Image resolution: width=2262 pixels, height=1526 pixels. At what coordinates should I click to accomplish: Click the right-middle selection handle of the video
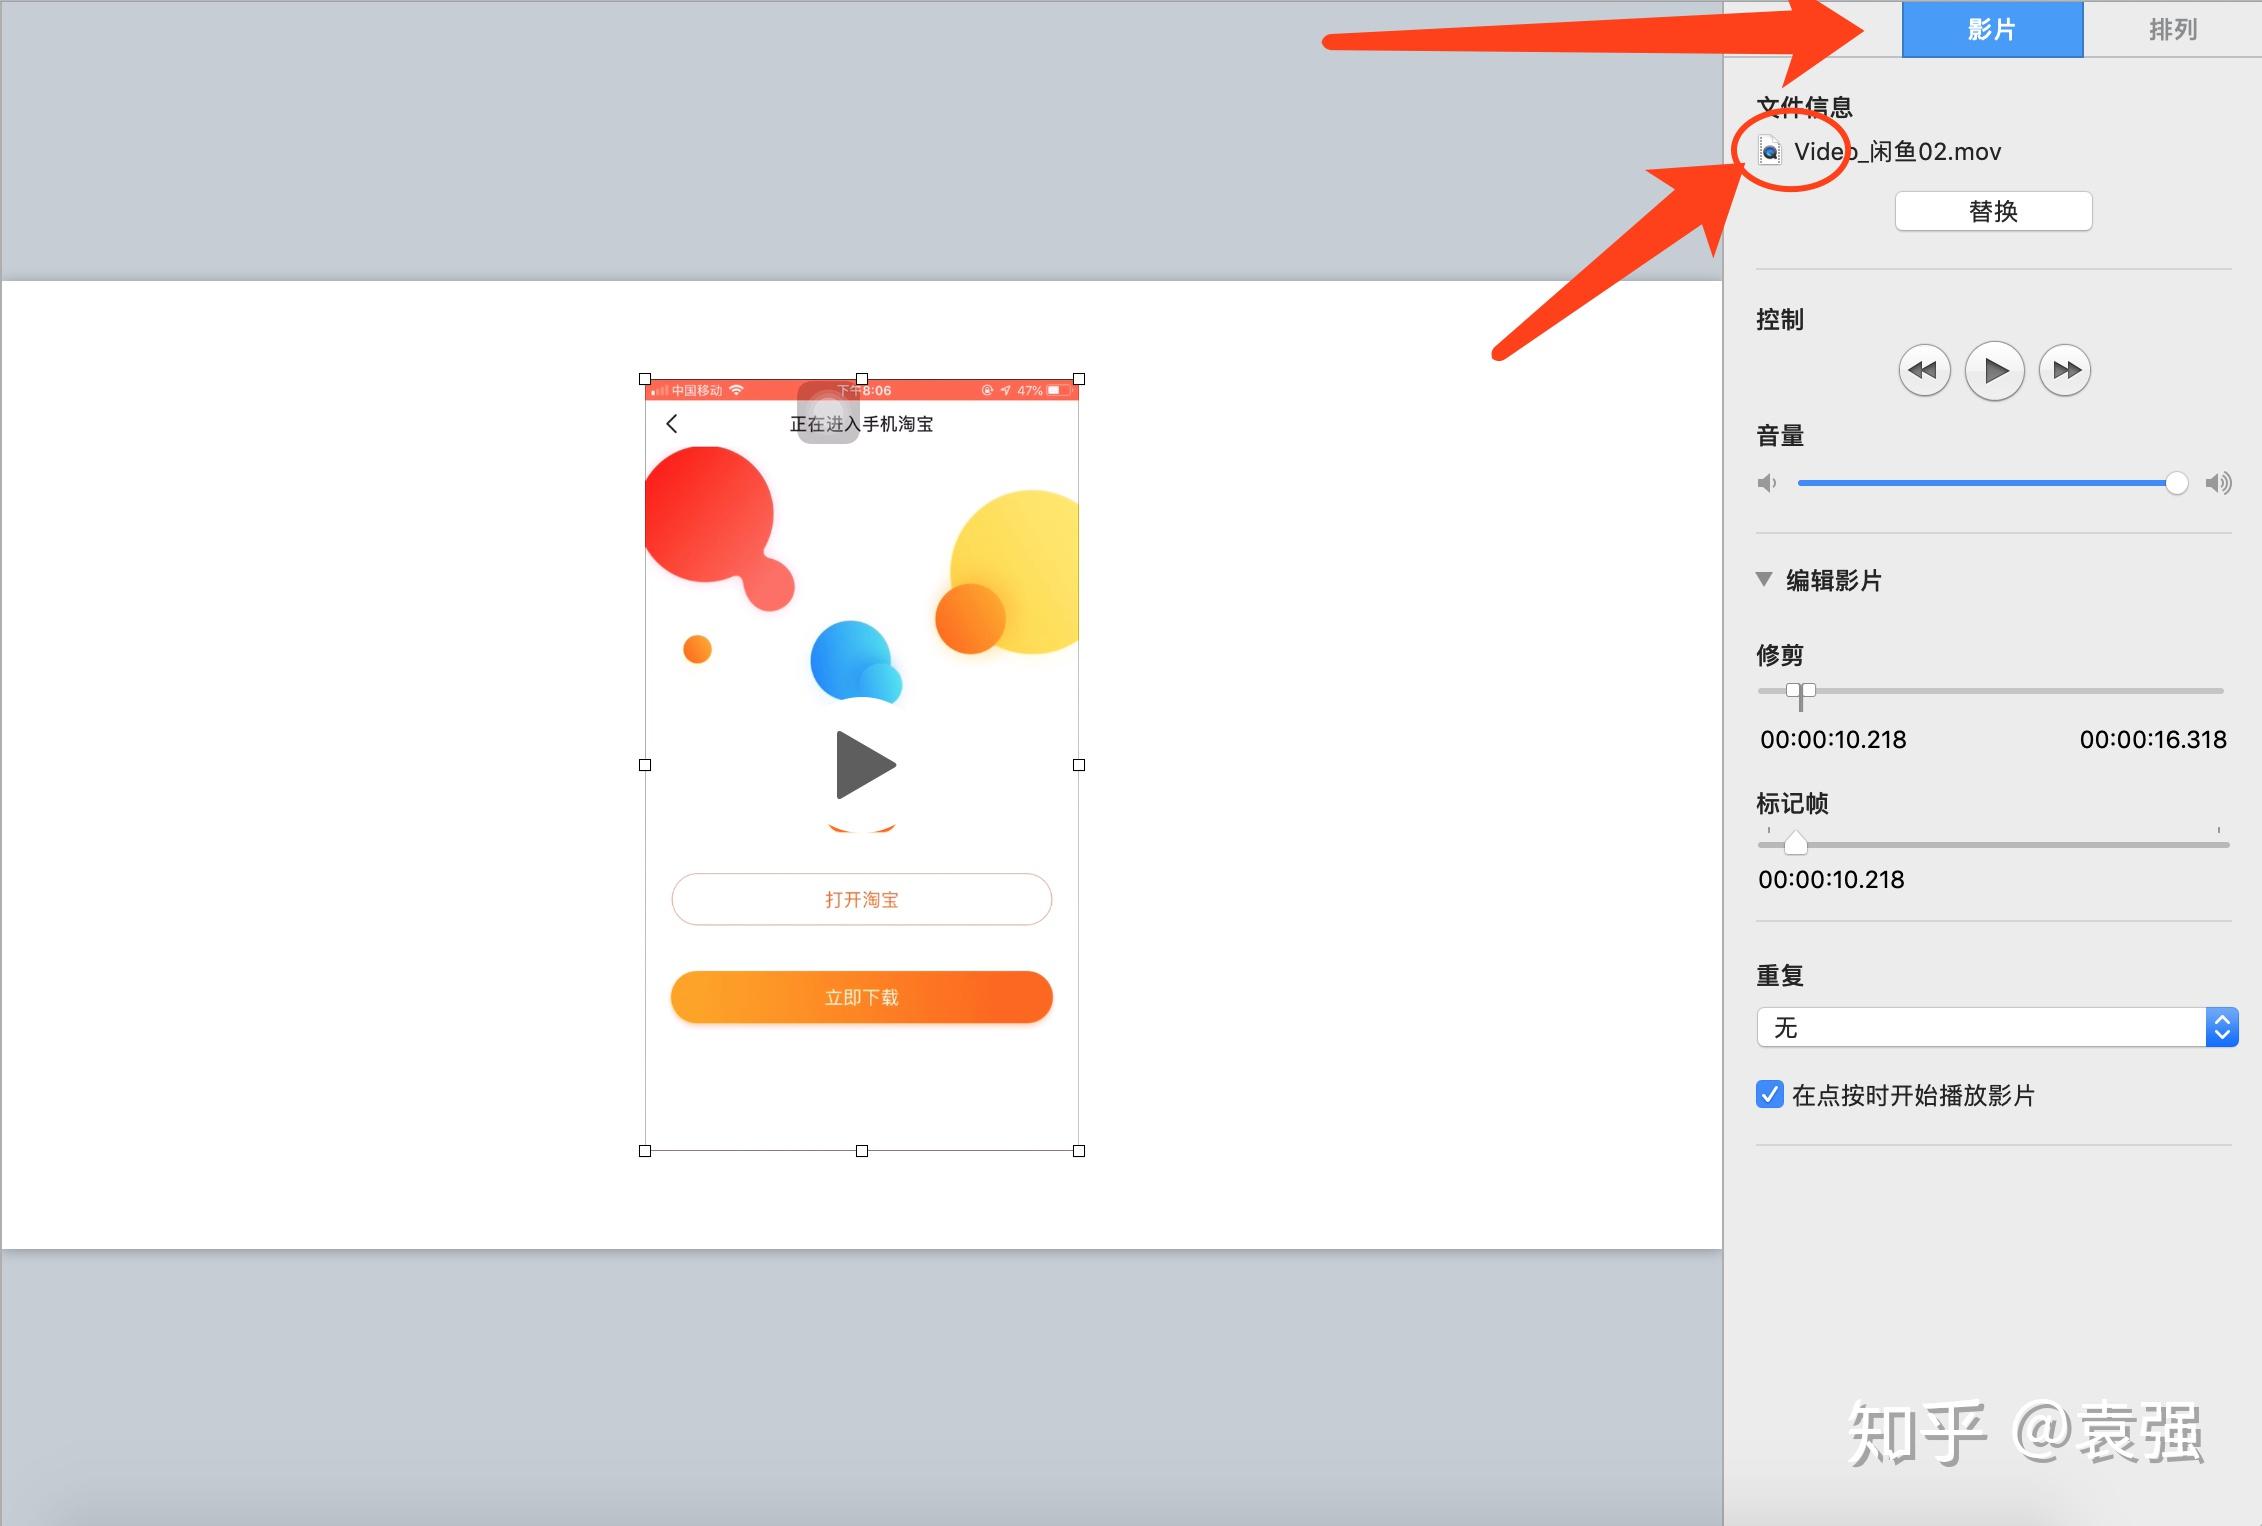pyautogui.click(x=1079, y=765)
